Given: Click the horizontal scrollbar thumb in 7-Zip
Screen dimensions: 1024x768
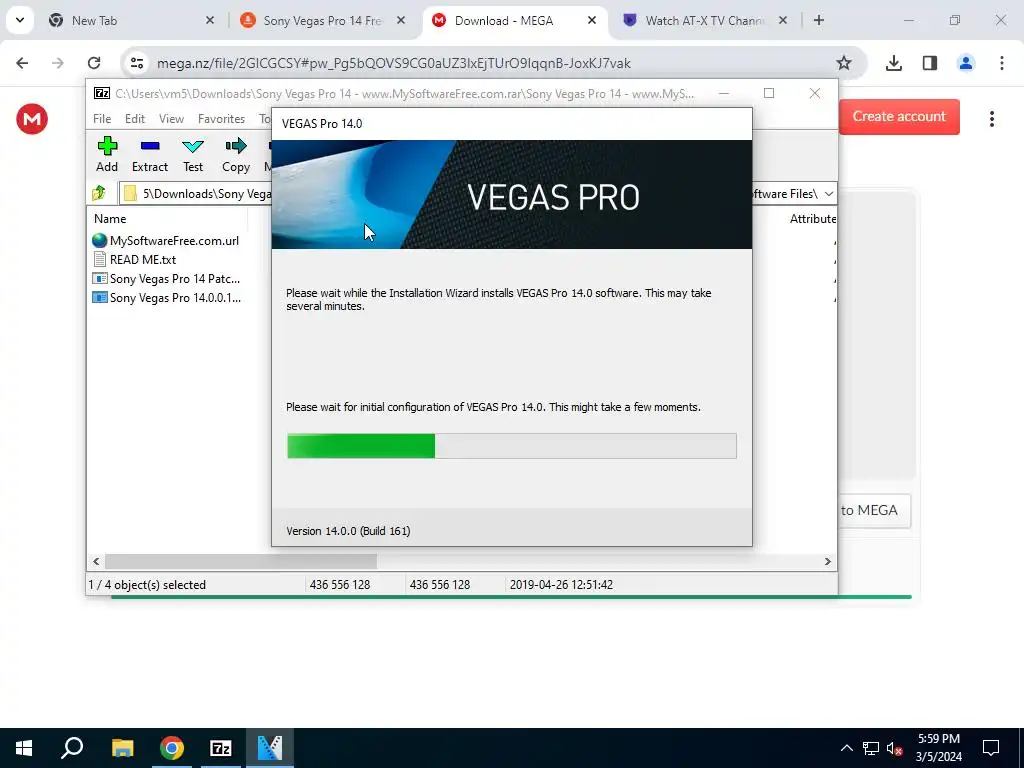Looking at the screenshot, I should tap(240, 561).
